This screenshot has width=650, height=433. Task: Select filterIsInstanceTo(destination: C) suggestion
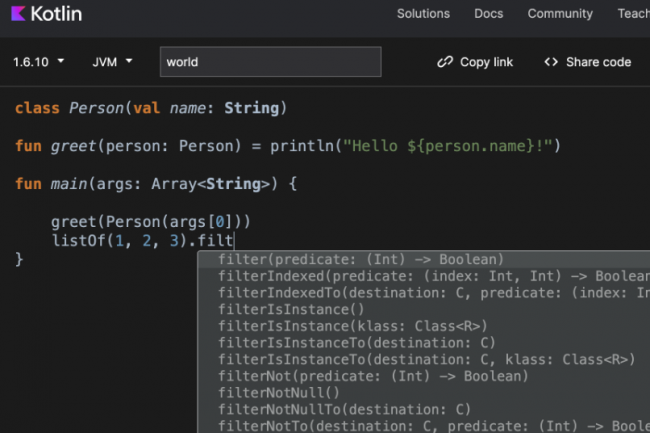pos(424,343)
